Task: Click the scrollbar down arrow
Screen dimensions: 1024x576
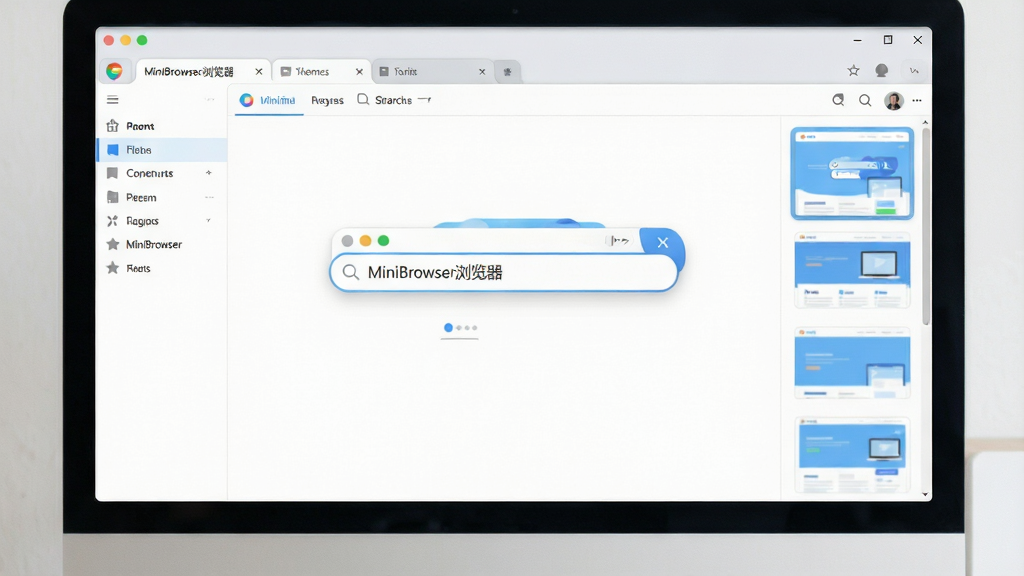Action: tap(925, 494)
